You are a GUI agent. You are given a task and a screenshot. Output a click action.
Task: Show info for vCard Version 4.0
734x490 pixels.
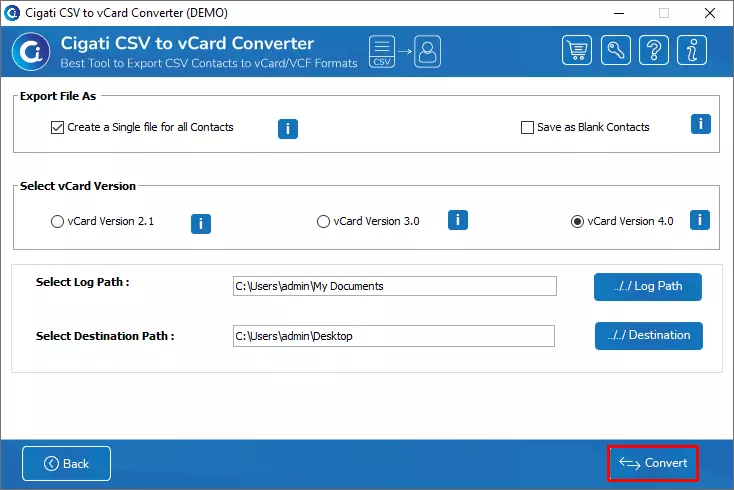point(700,220)
